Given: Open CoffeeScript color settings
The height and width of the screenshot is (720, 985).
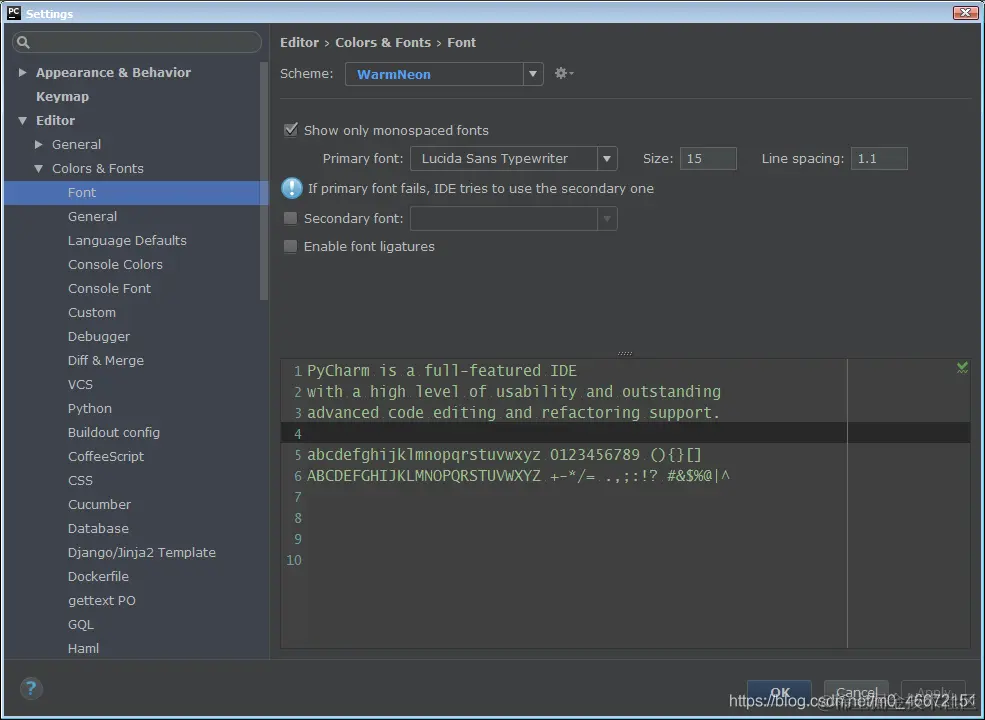Looking at the screenshot, I should [x=106, y=456].
